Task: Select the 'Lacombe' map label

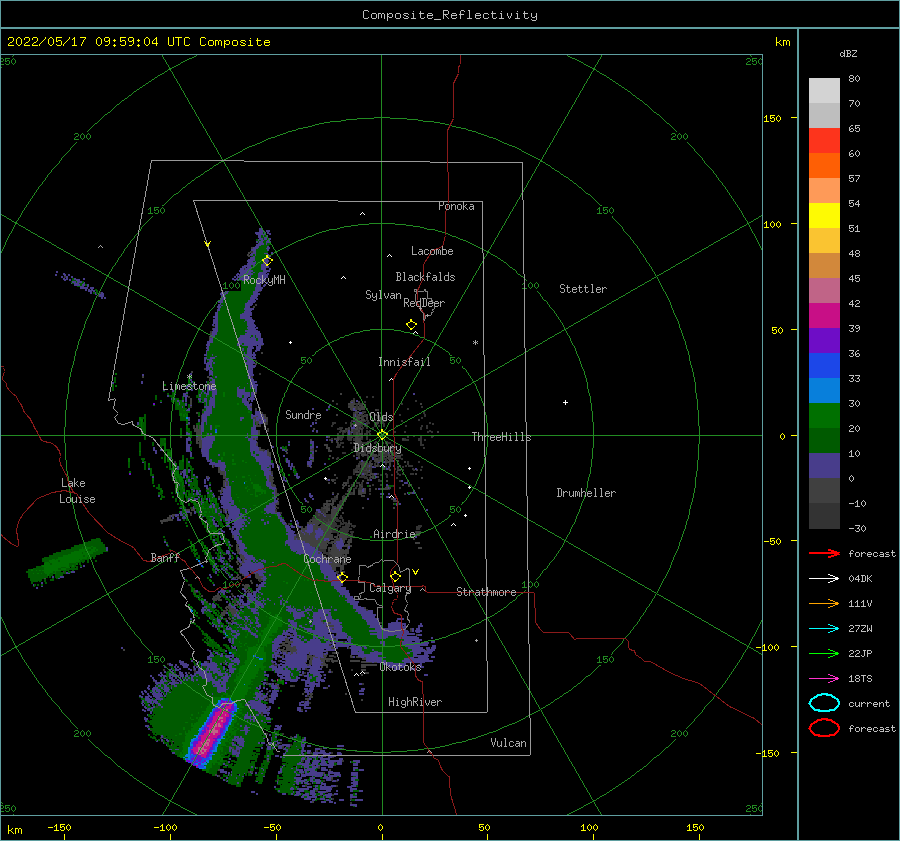Action: pos(432,251)
